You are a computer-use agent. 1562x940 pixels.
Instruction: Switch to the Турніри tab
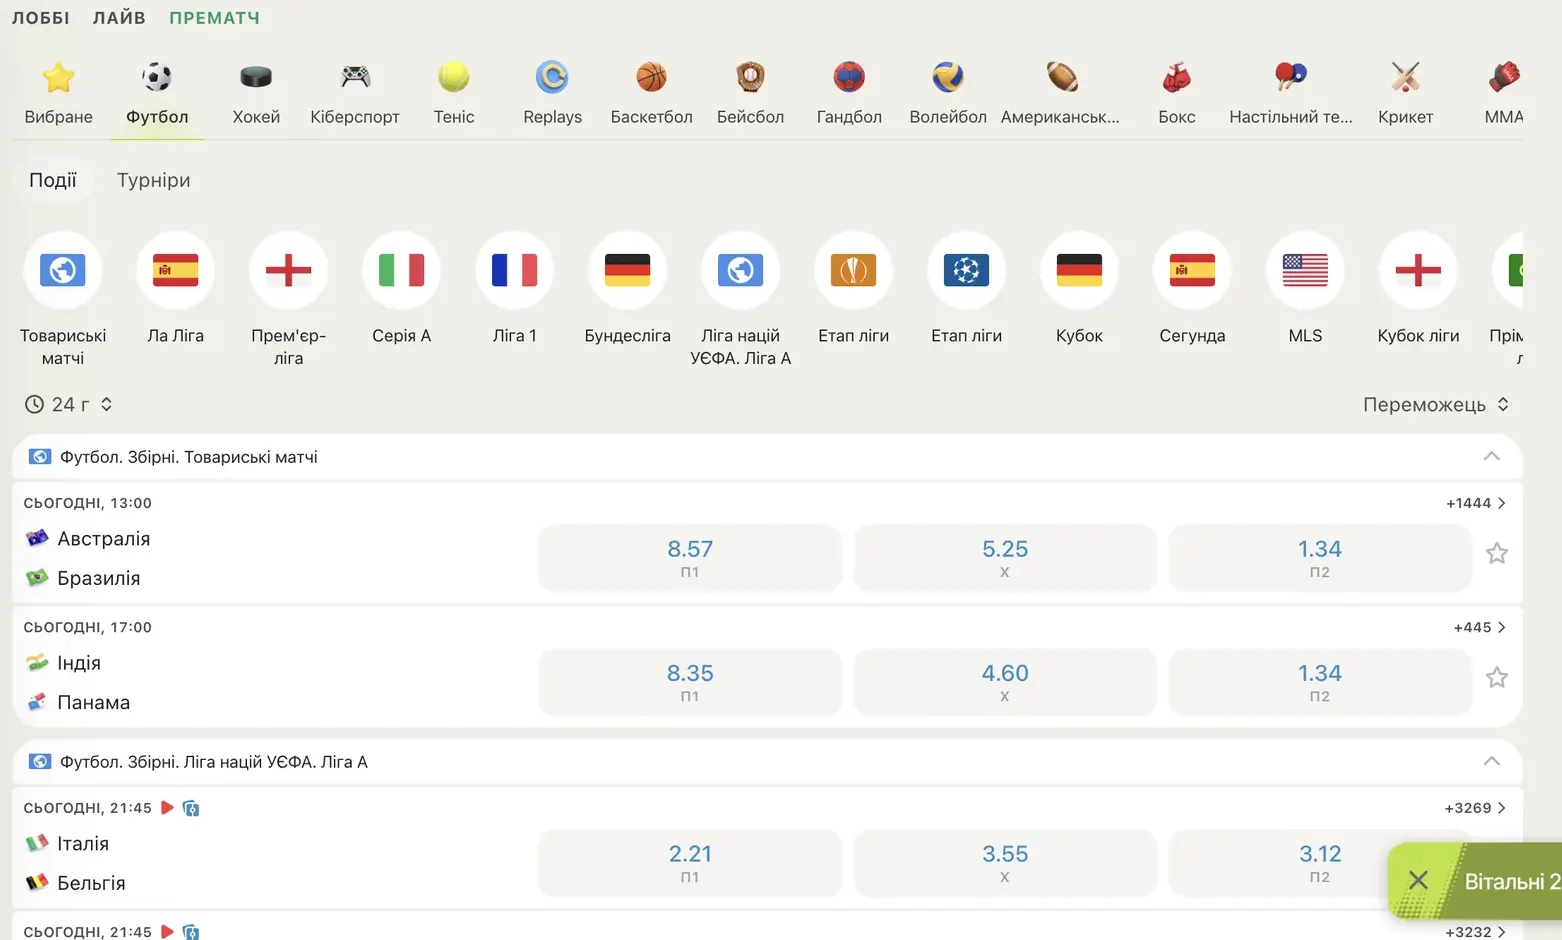(153, 180)
